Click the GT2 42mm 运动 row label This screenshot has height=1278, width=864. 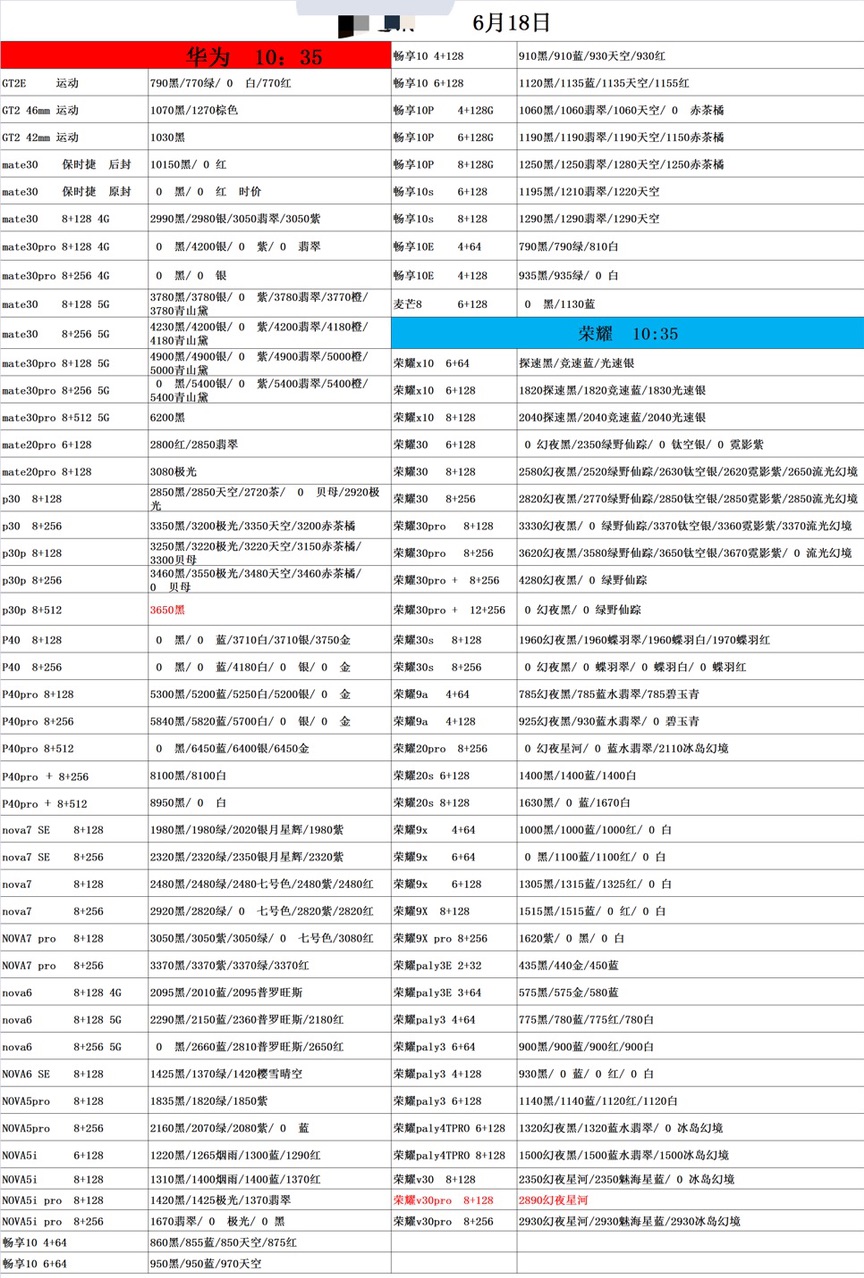(x=74, y=137)
